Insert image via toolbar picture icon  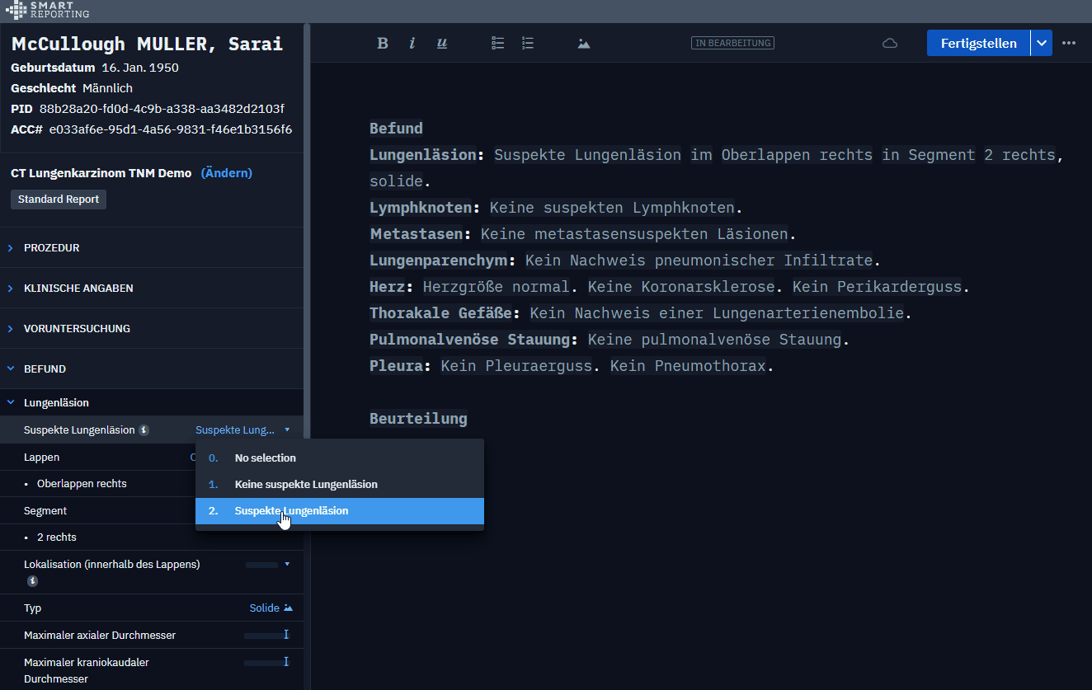pyautogui.click(x=584, y=44)
